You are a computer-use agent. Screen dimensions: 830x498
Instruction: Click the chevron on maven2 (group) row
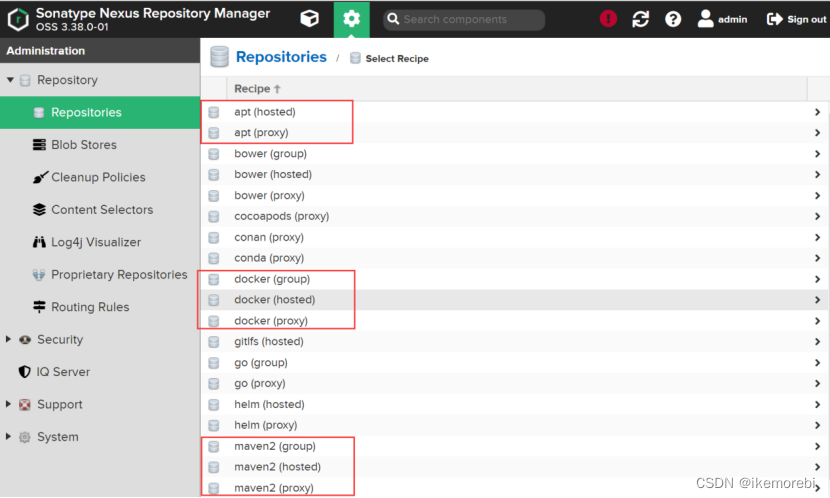coord(817,446)
